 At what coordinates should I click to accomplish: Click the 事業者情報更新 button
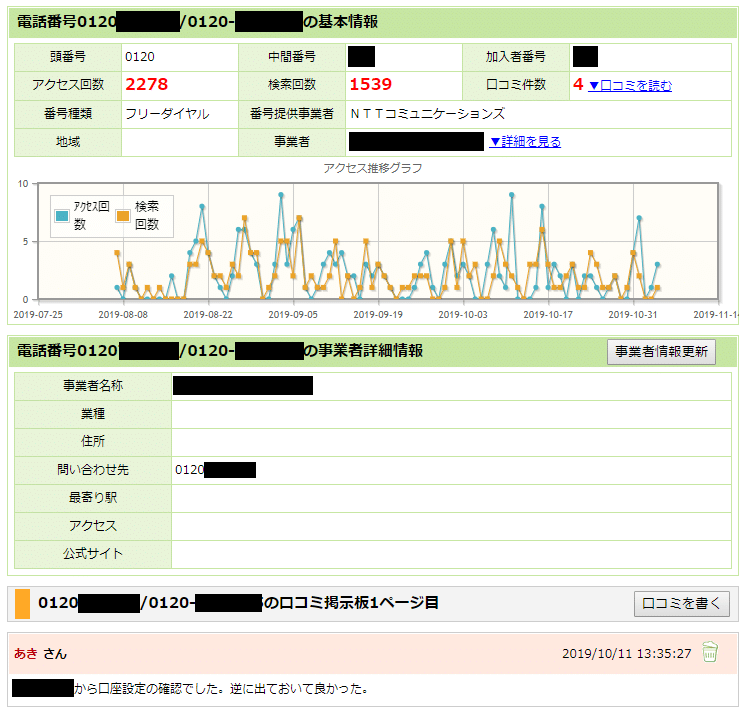tap(661, 352)
